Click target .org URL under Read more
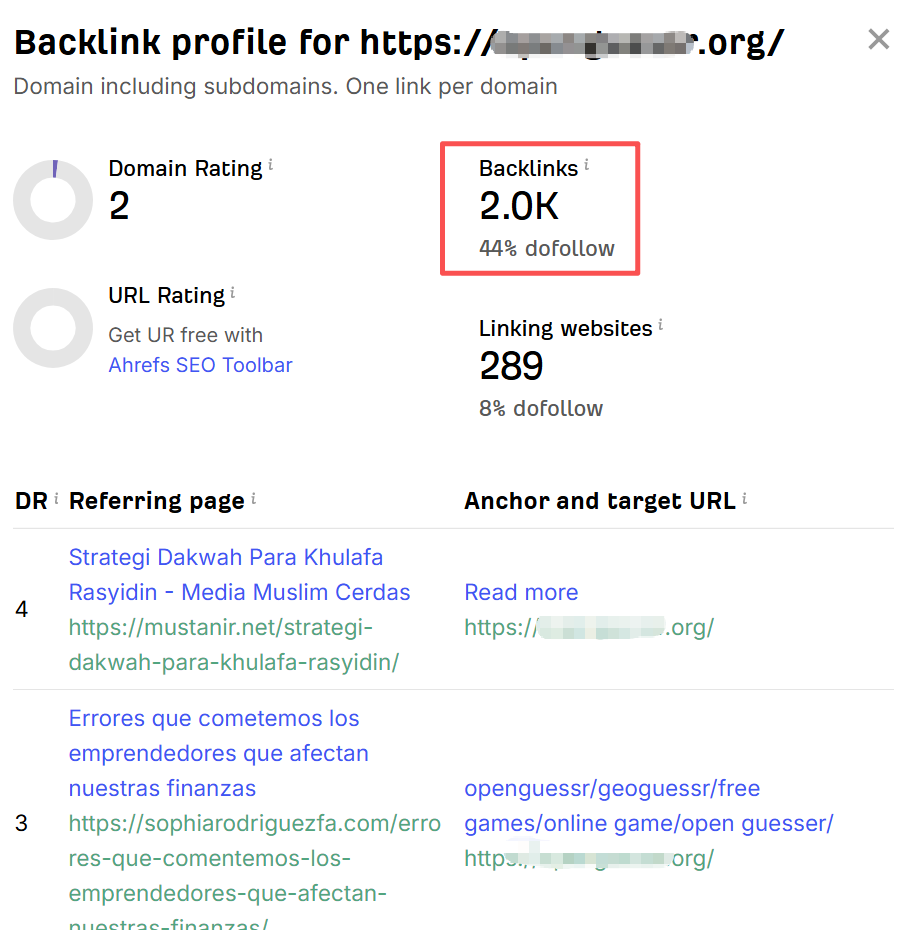The width and height of the screenshot is (910, 930). (589, 627)
